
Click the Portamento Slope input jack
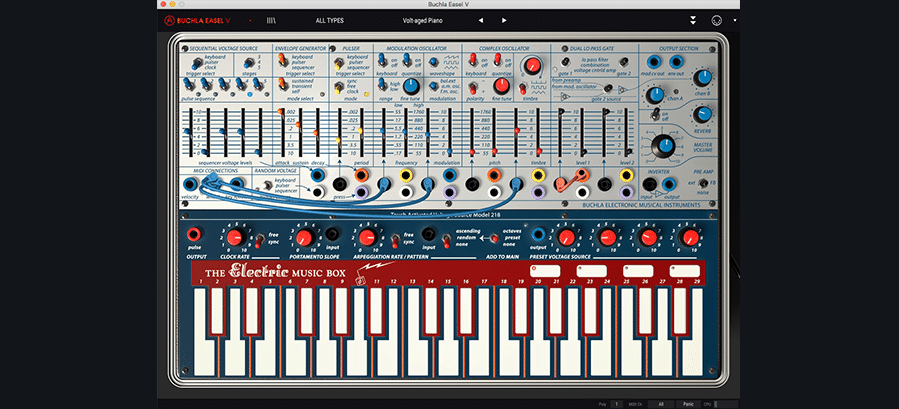pyautogui.click(x=332, y=234)
